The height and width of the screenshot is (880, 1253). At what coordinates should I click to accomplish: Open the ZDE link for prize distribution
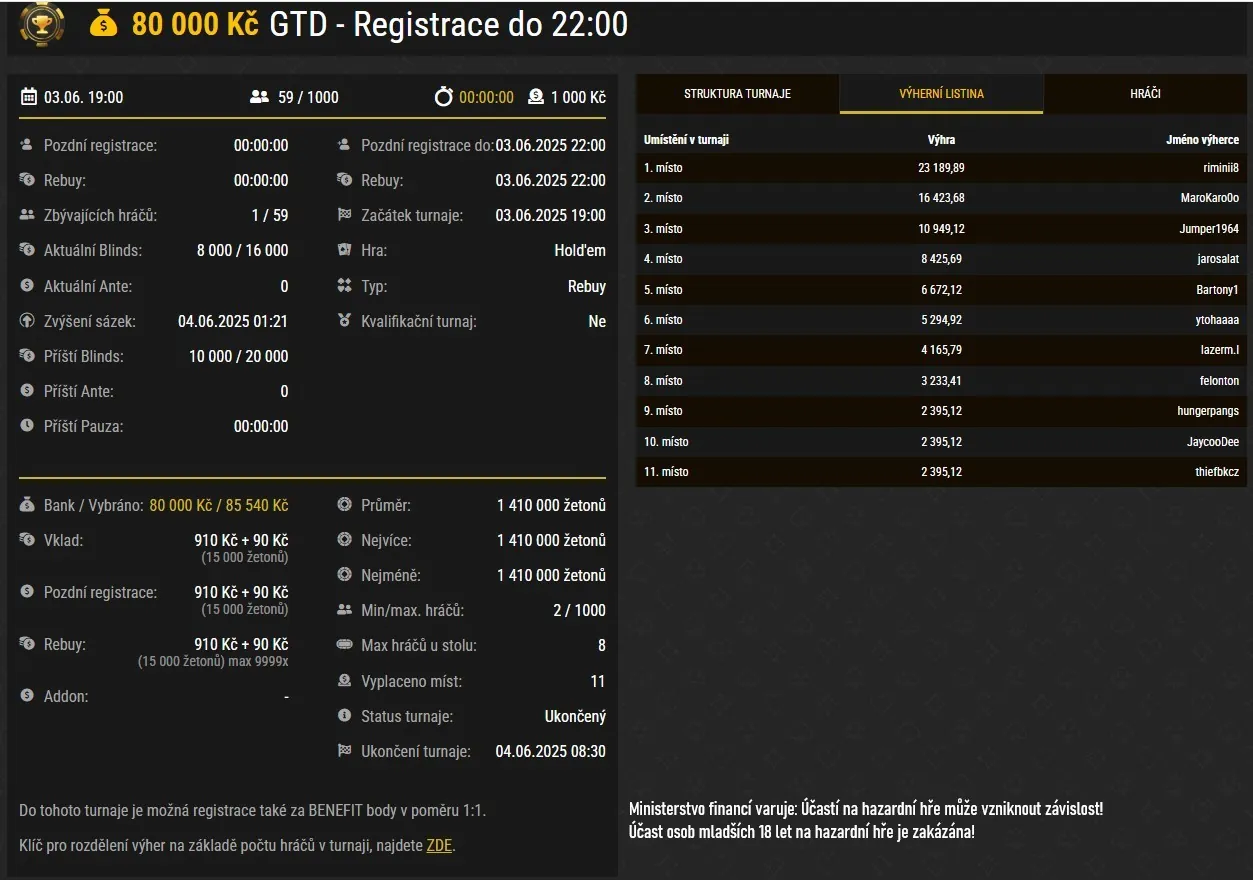tap(439, 845)
